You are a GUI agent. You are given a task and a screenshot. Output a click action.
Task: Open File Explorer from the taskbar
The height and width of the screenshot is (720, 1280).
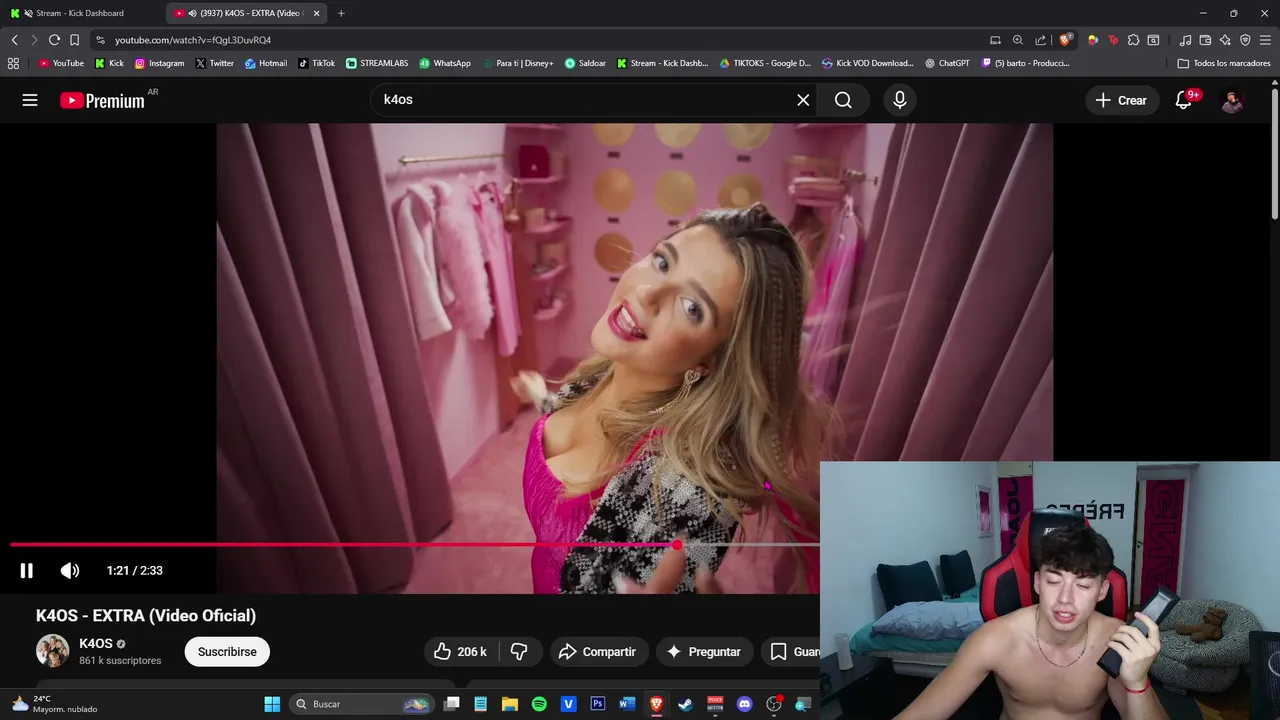[510, 704]
